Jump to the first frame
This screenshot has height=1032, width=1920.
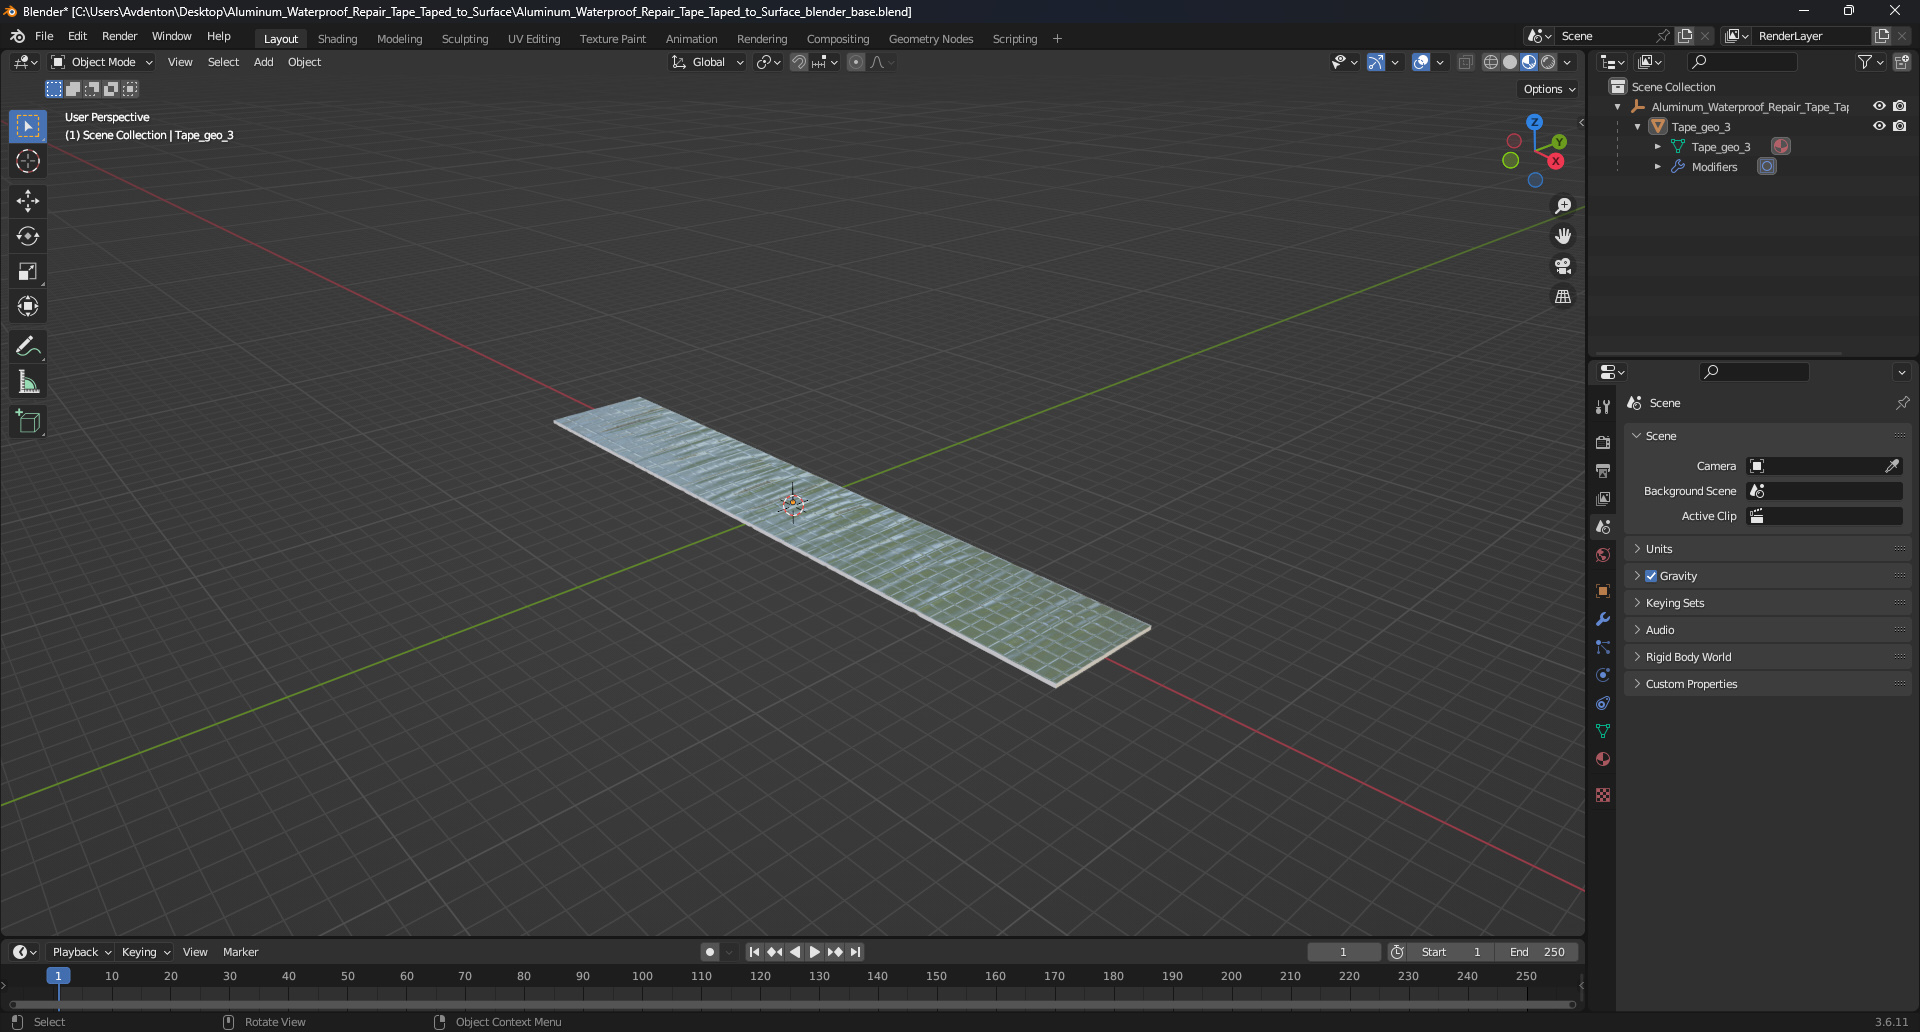[x=754, y=952]
